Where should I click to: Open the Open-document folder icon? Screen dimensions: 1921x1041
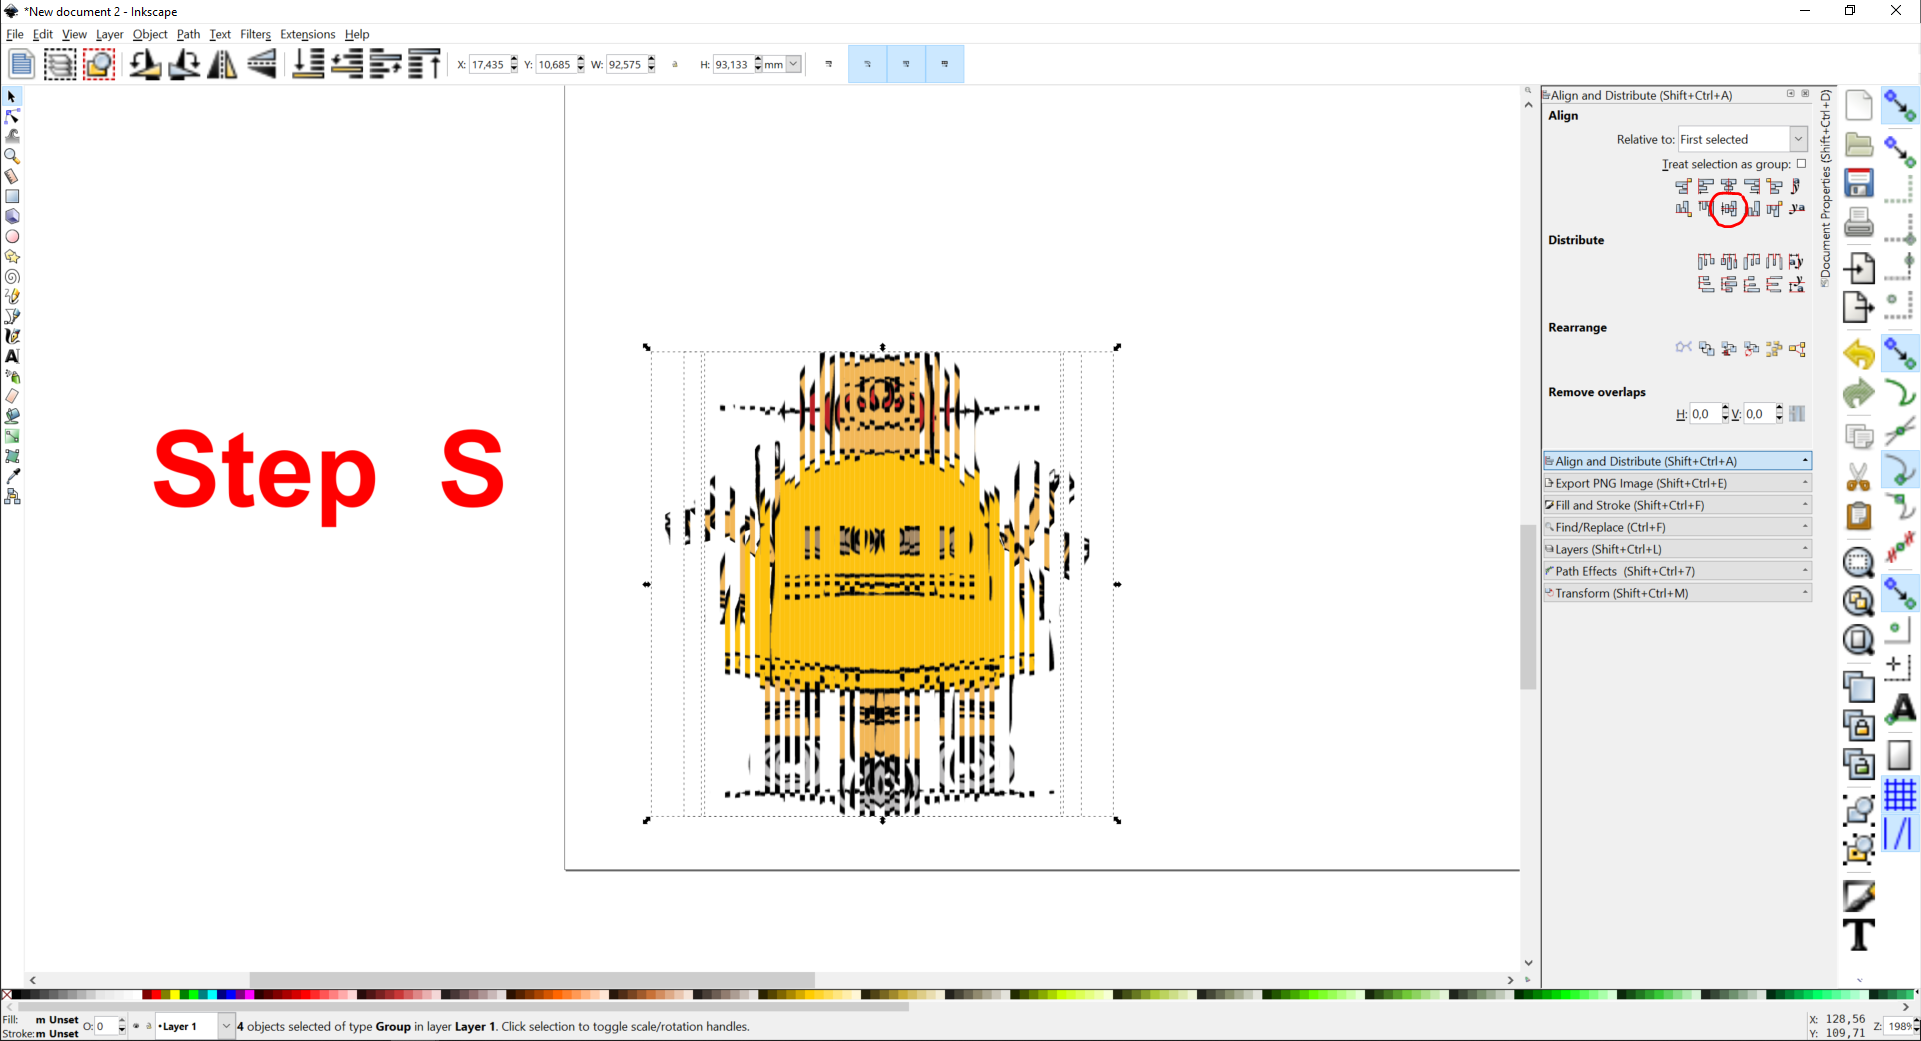(x=1859, y=144)
